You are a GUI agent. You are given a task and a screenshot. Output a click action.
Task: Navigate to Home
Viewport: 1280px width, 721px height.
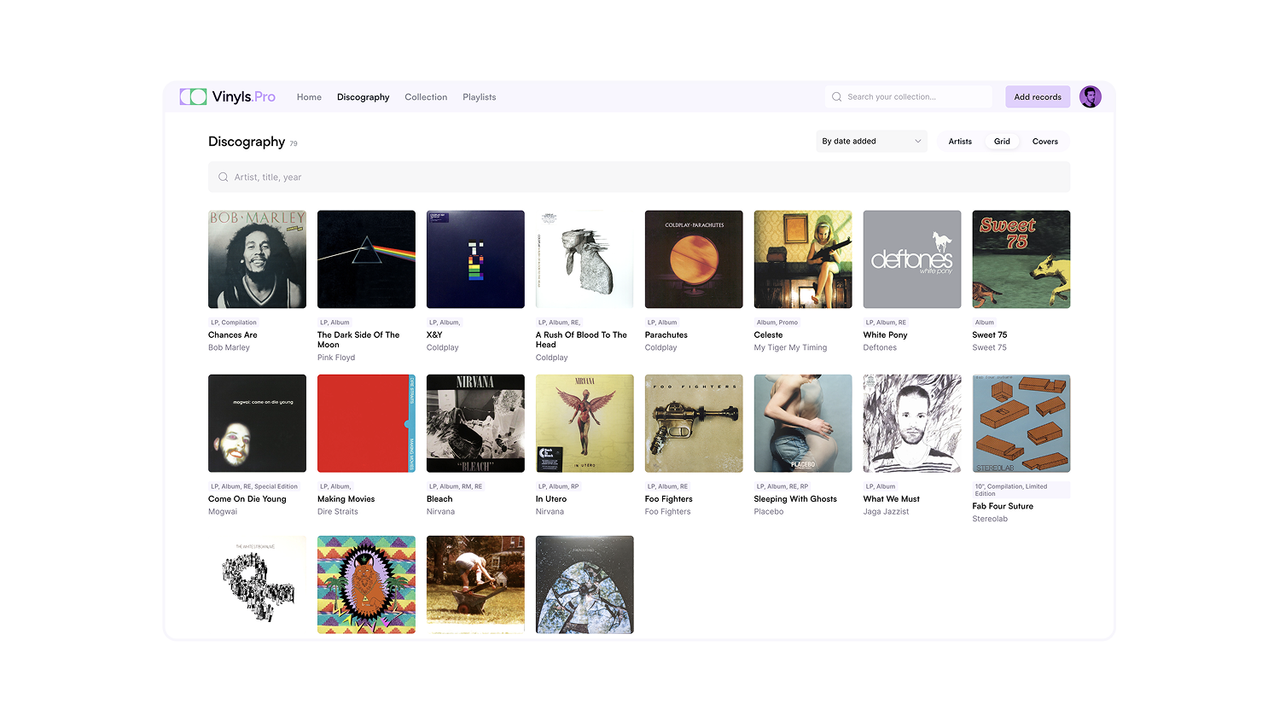click(x=308, y=97)
